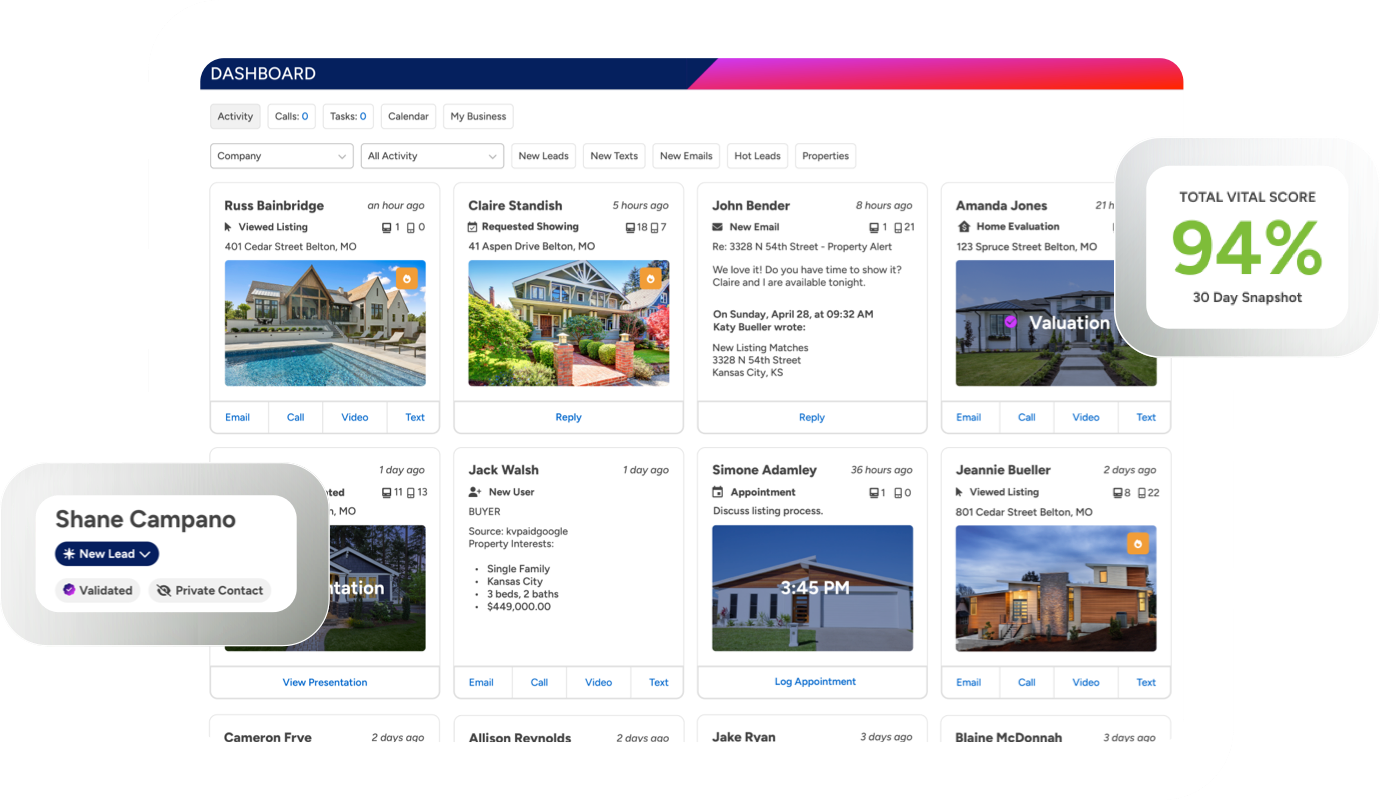Viewport: 1380px width, 800px height.
Task: Open the Company filter dropdown
Action: point(281,156)
